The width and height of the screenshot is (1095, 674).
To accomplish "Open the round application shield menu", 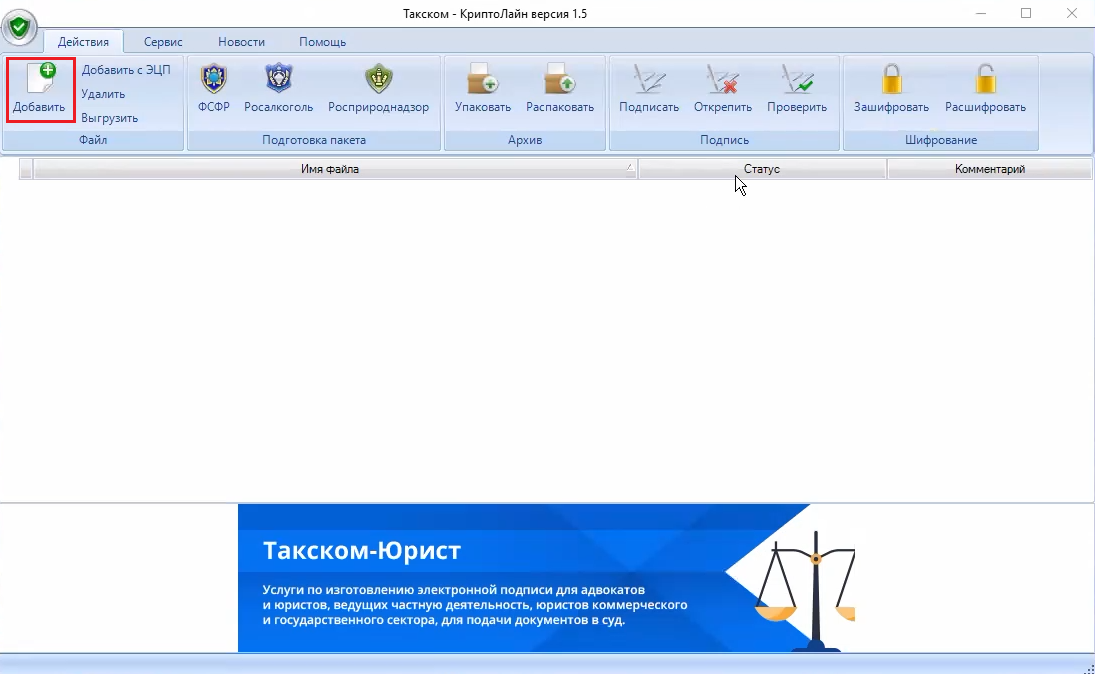I will [x=19, y=26].
